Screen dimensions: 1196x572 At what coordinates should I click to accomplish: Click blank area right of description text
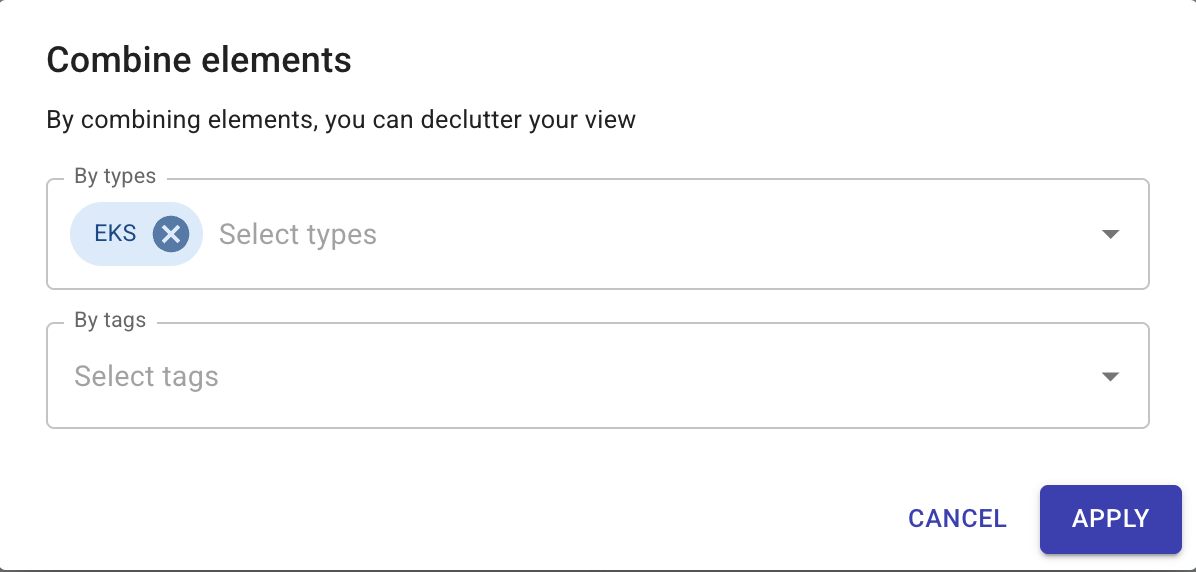[900, 121]
